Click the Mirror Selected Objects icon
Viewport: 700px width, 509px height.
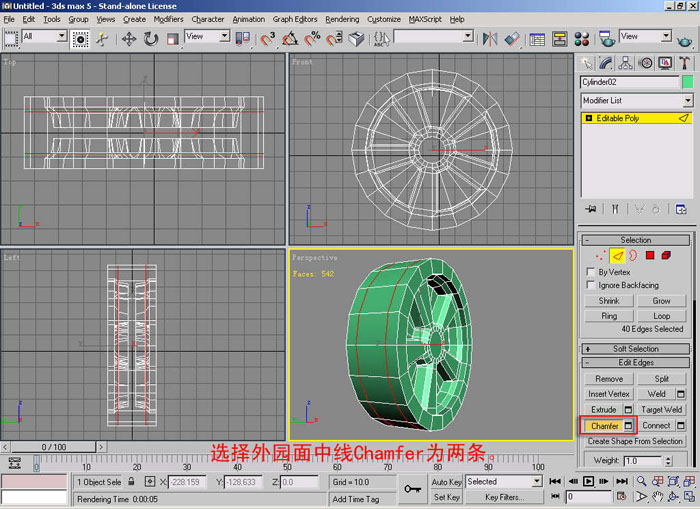pyautogui.click(x=490, y=39)
